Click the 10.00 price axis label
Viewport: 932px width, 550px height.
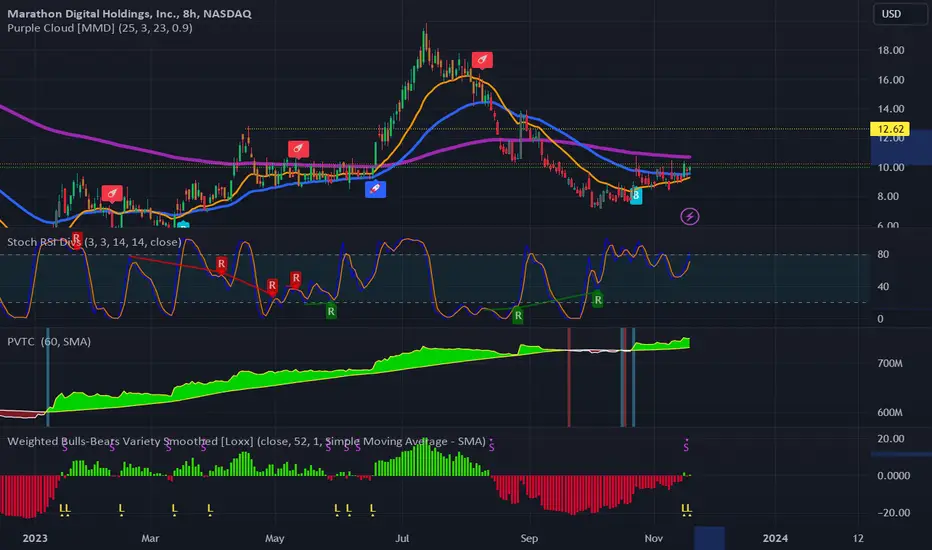[890, 168]
